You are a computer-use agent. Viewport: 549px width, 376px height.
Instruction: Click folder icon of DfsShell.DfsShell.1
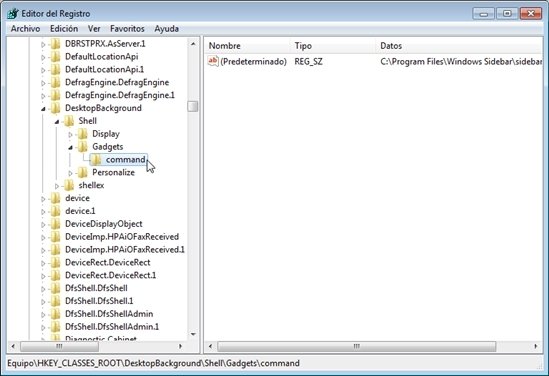point(55,301)
